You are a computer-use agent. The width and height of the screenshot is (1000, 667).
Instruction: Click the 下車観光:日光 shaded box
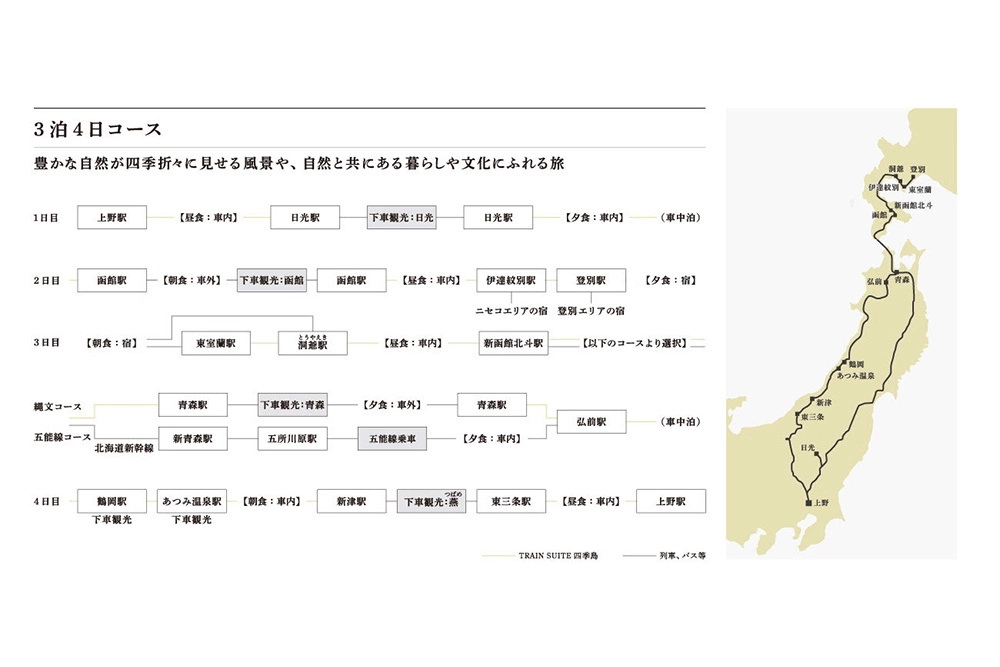[402, 217]
